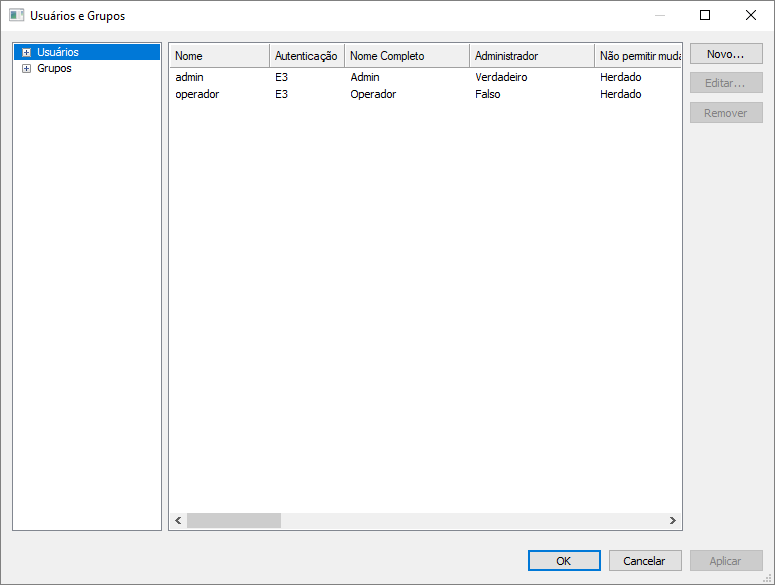Maximize the Usuários e Grupos window
Viewport: 775px width, 585px height.
705,15
